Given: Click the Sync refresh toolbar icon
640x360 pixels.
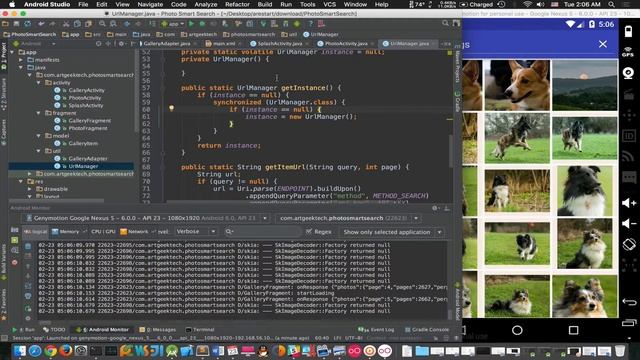Looking at the screenshot, I should pyautogui.click(x=27, y=24).
